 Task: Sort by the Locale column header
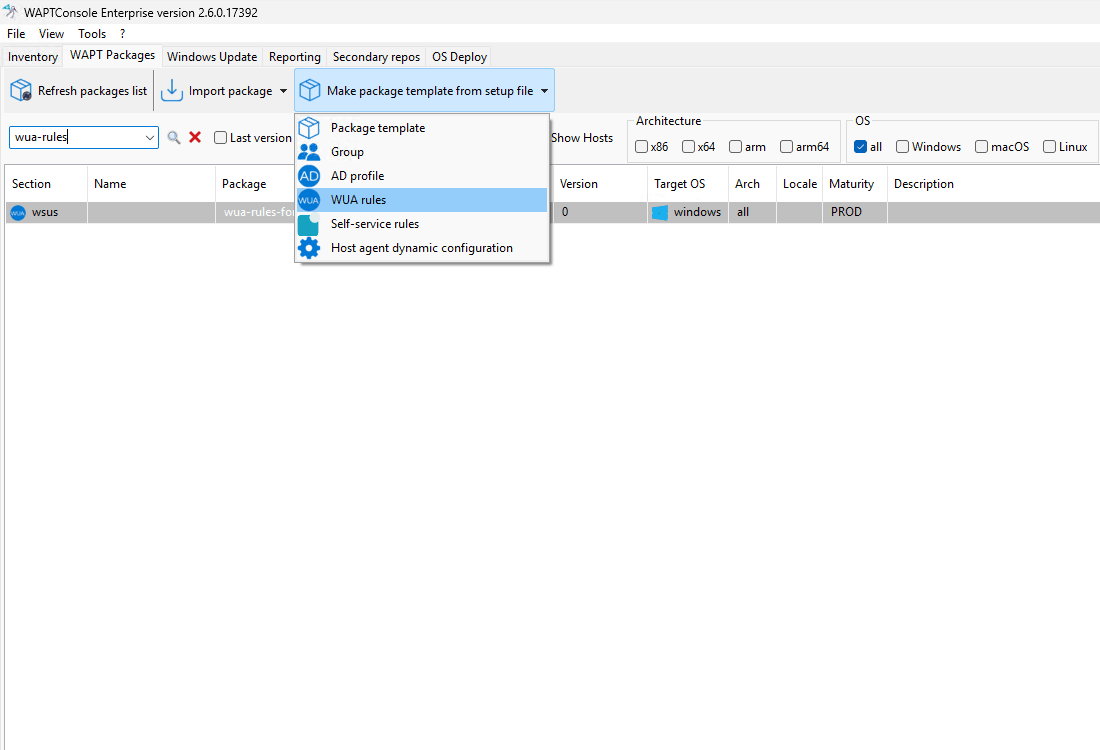800,184
